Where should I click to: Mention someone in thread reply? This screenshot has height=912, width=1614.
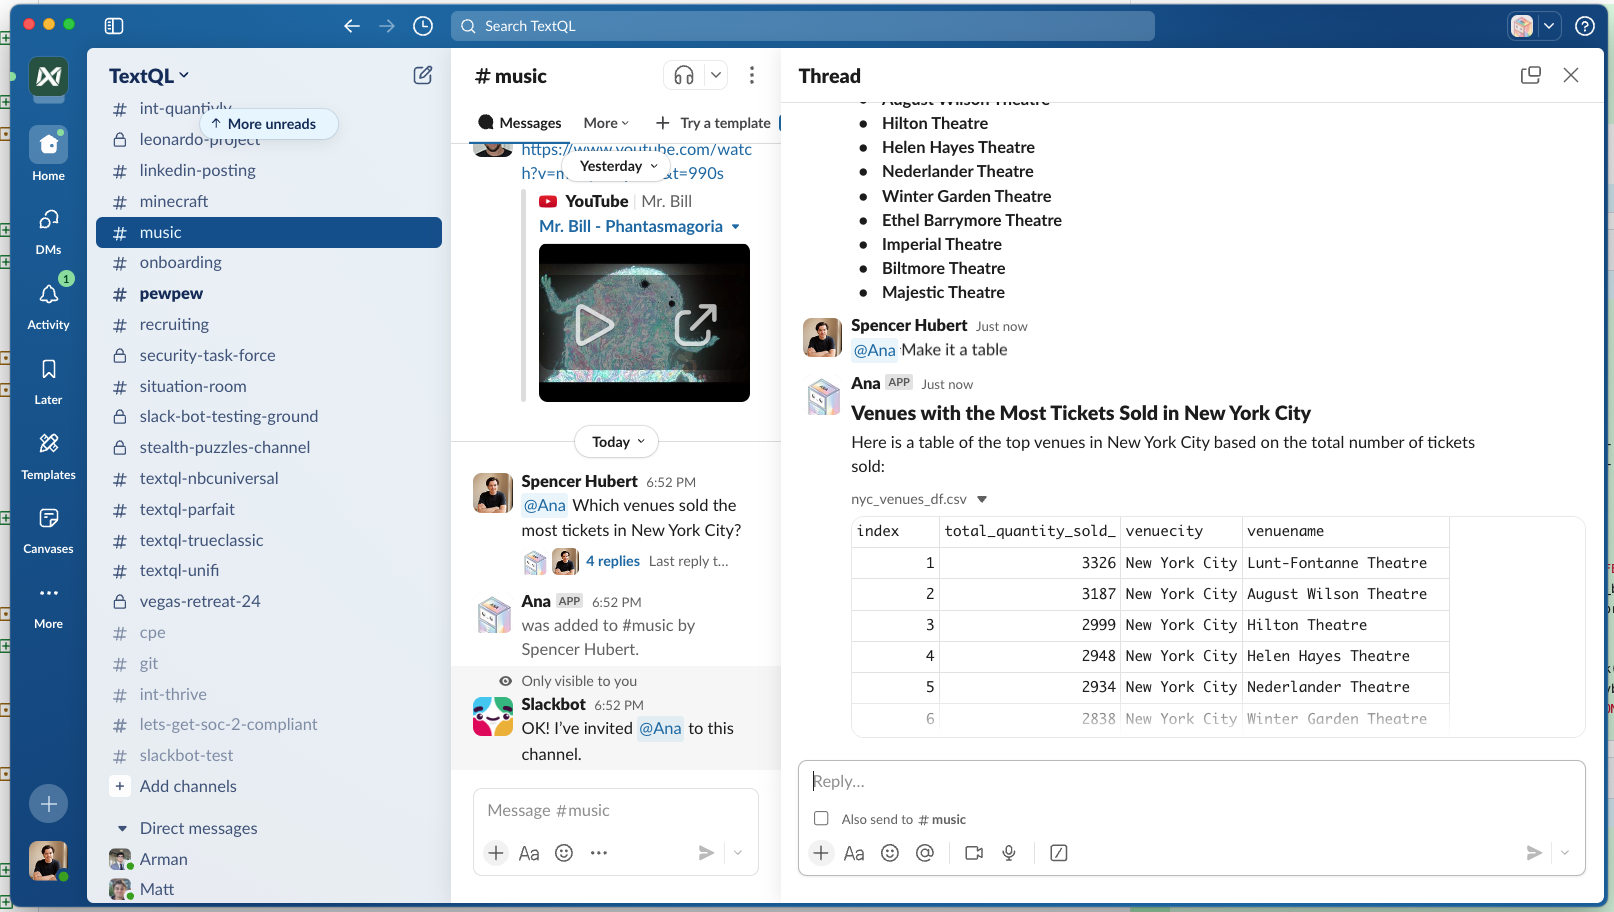pos(925,853)
